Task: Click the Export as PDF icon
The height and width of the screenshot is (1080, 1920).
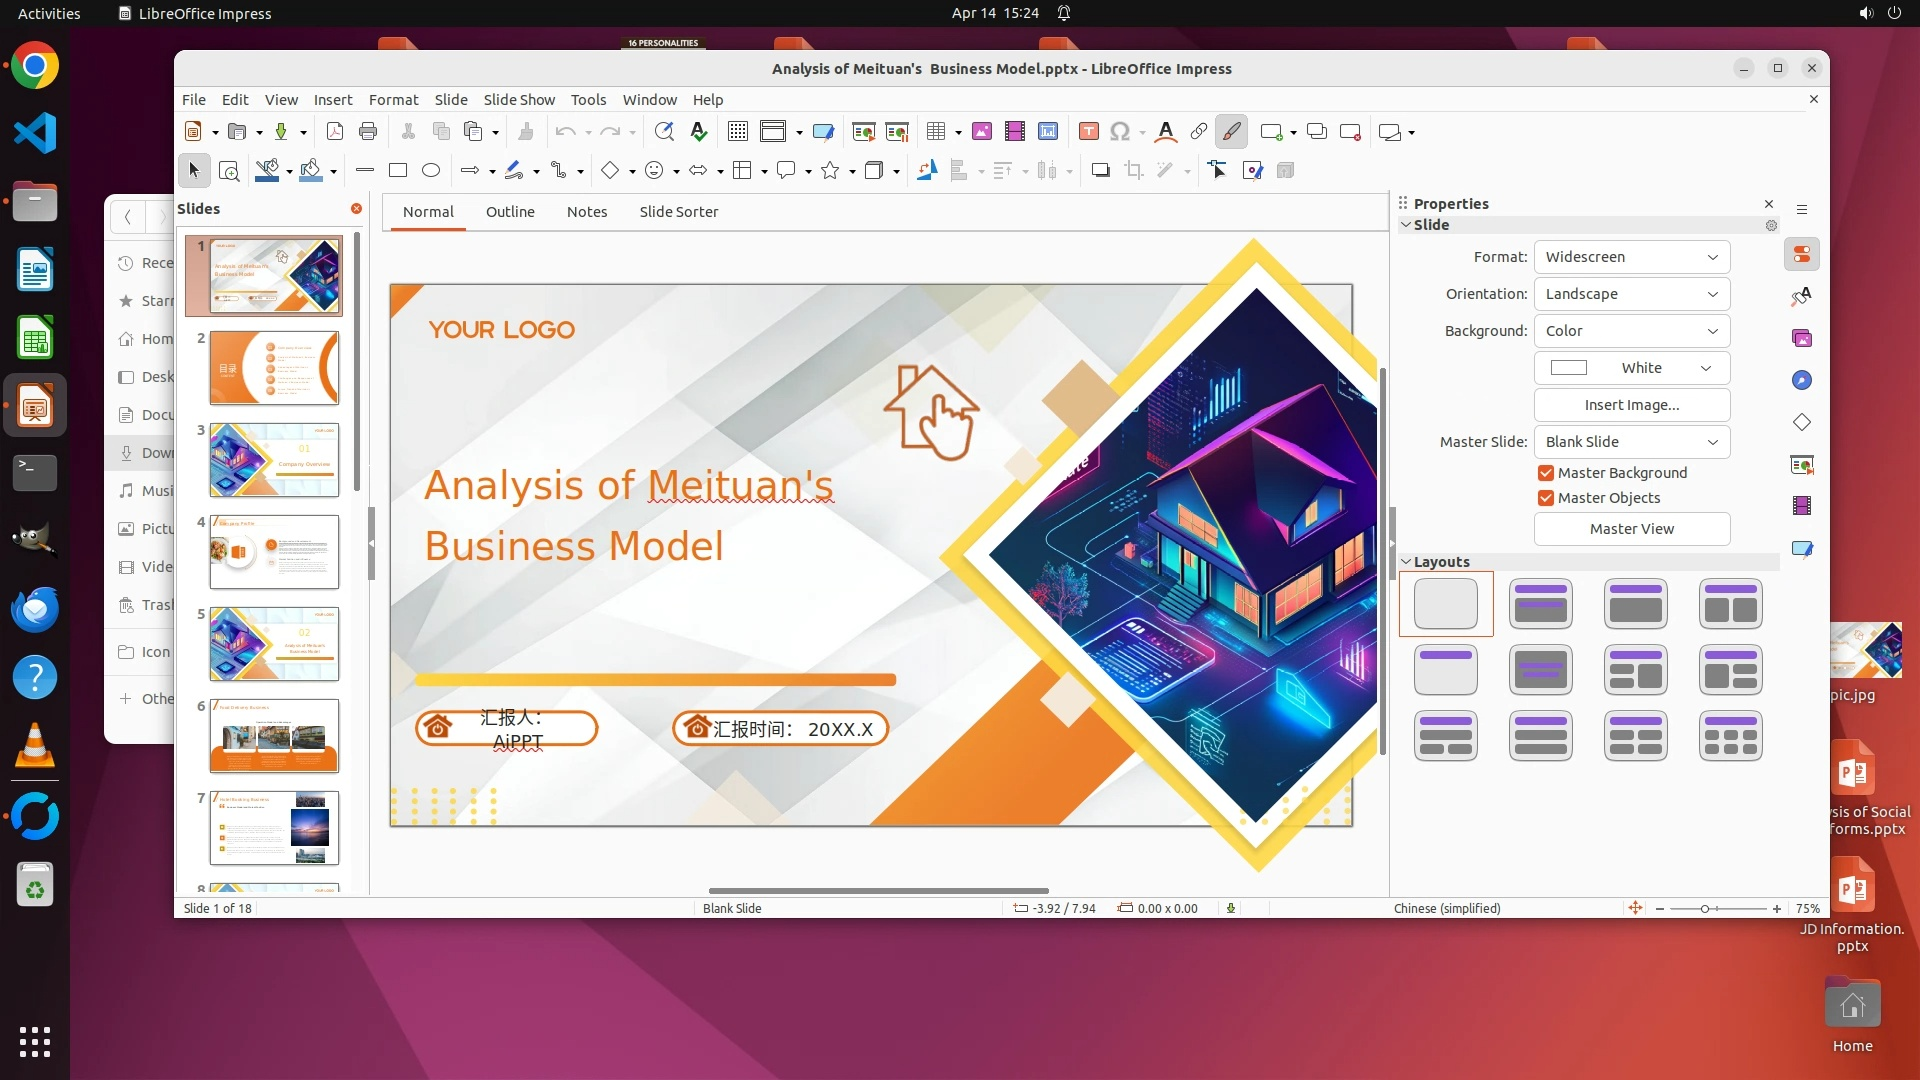Action: click(335, 132)
